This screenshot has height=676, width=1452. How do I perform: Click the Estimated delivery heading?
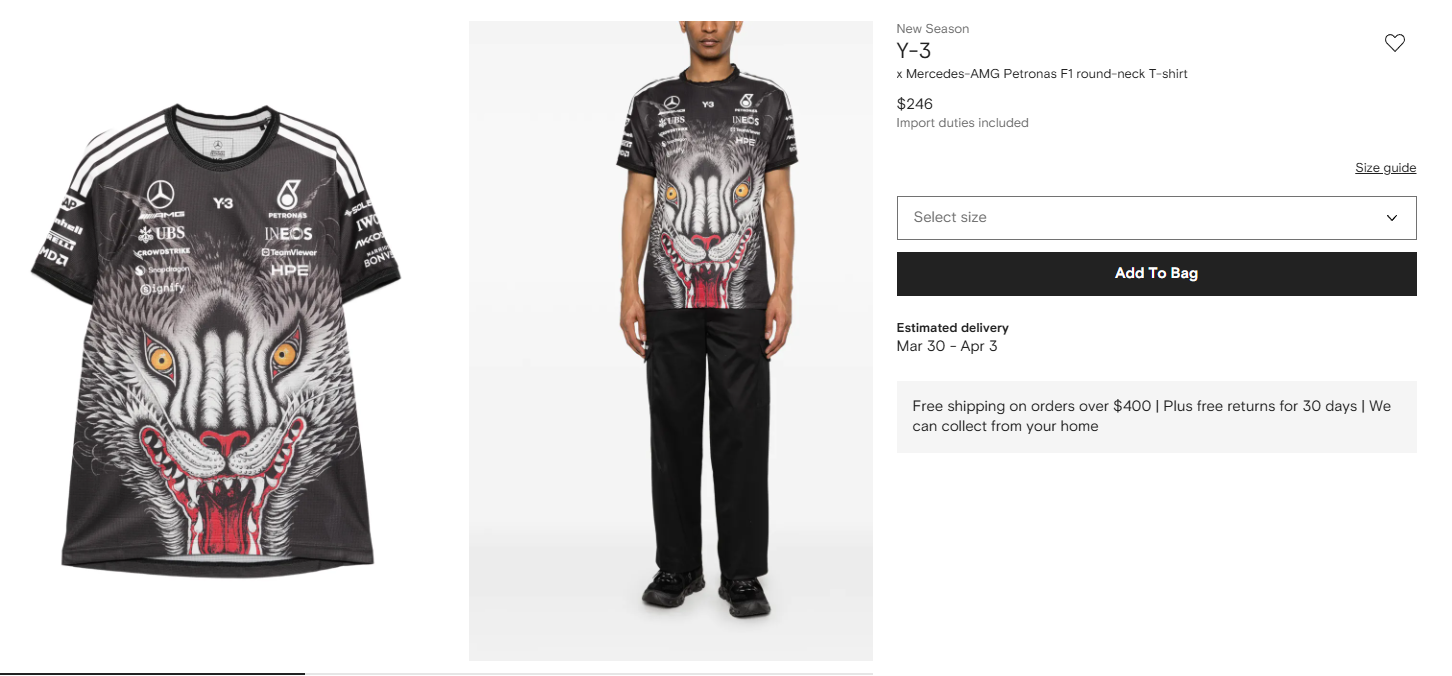[x=952, y=328]
